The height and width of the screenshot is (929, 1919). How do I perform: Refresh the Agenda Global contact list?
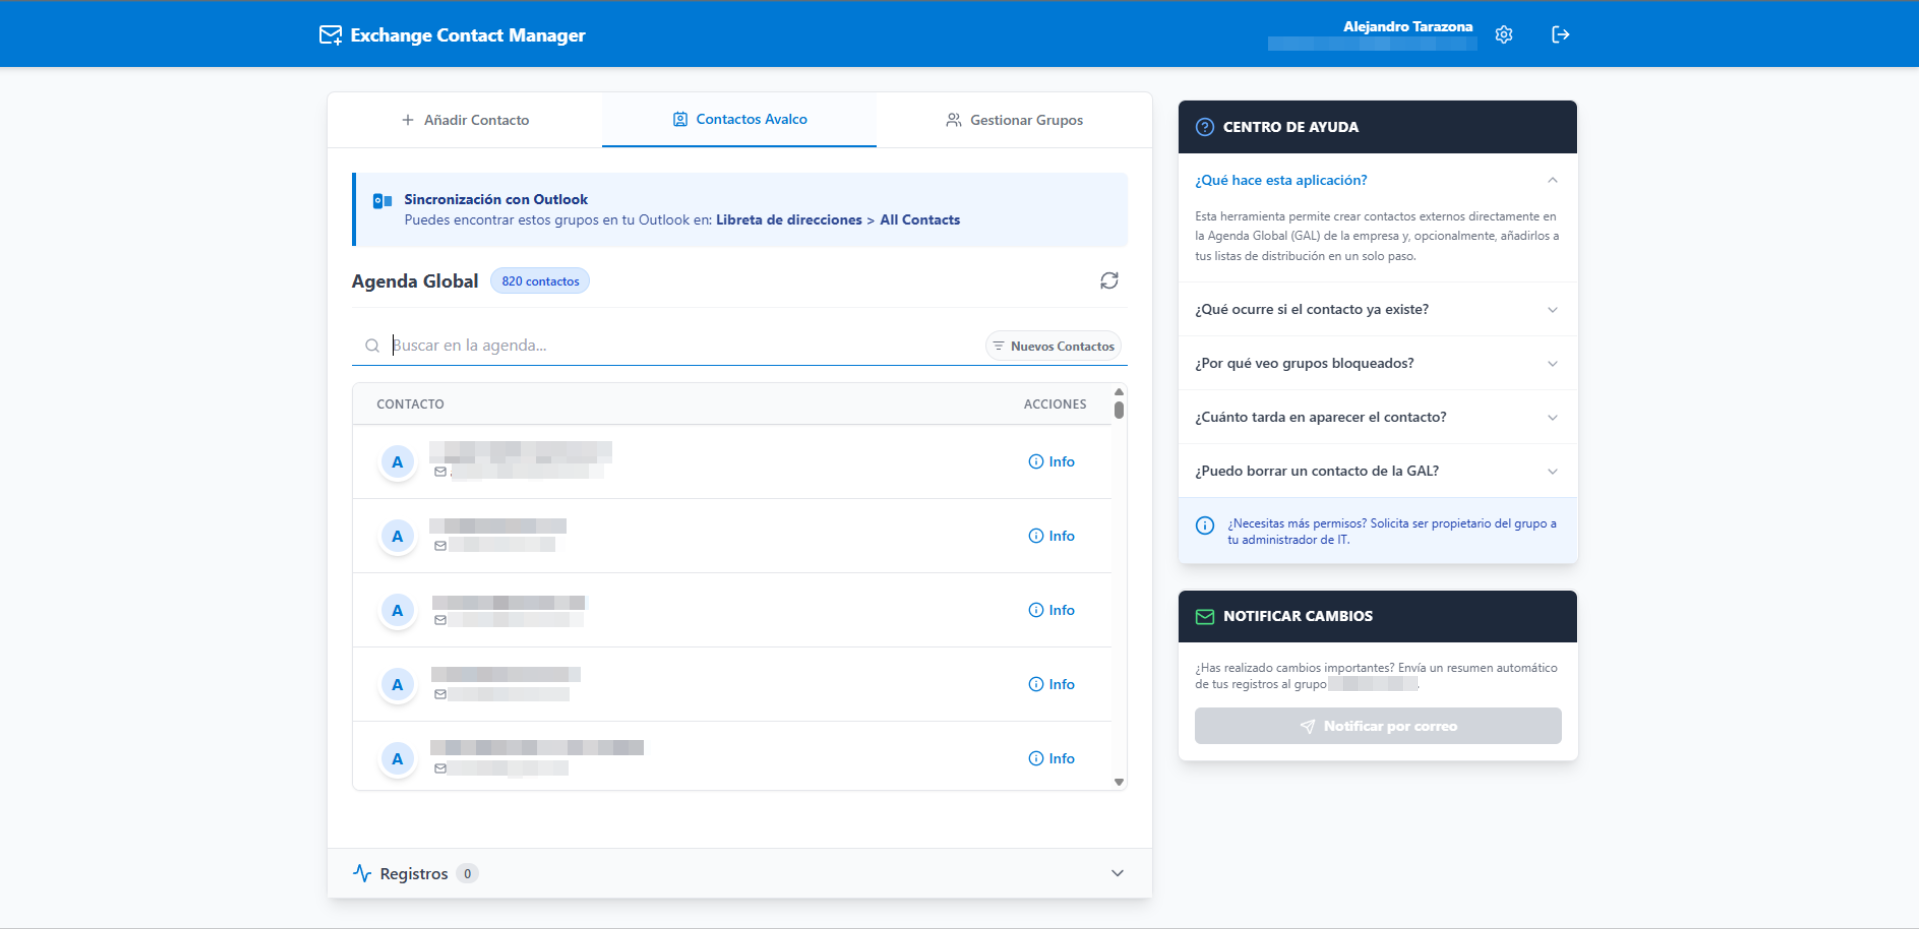pyautogui.click(x=1109, y=281)
